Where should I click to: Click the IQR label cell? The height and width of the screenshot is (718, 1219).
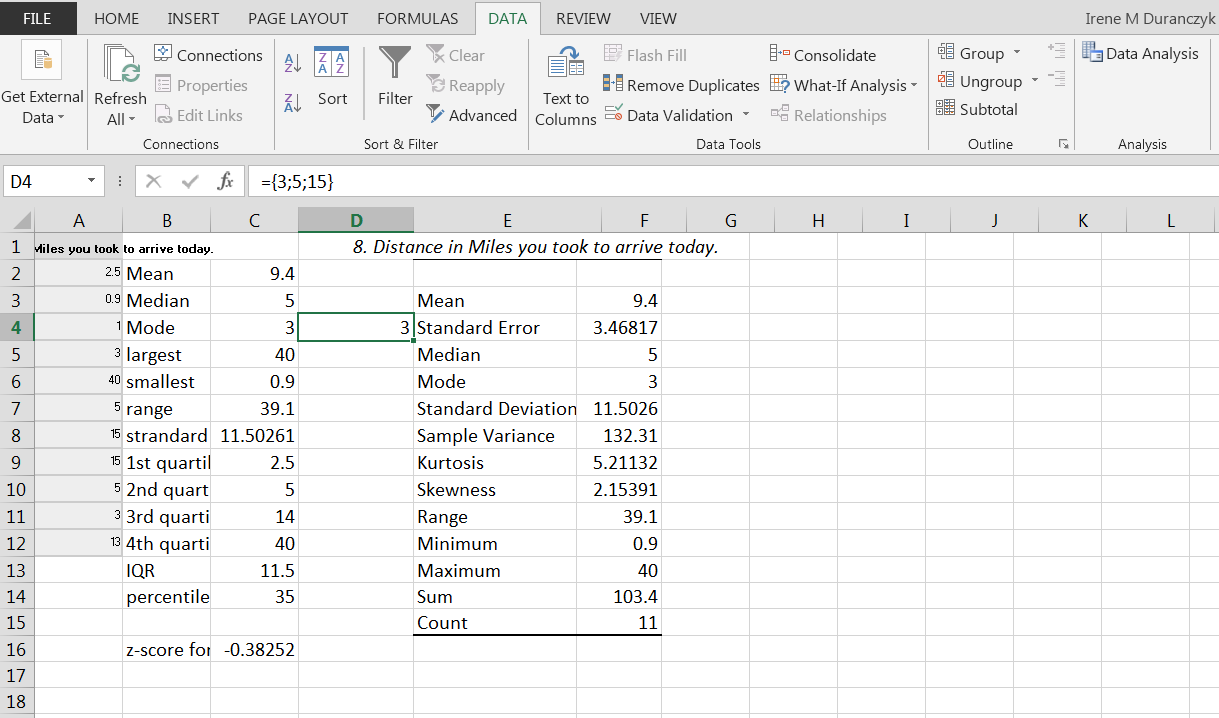pos(166,571)
